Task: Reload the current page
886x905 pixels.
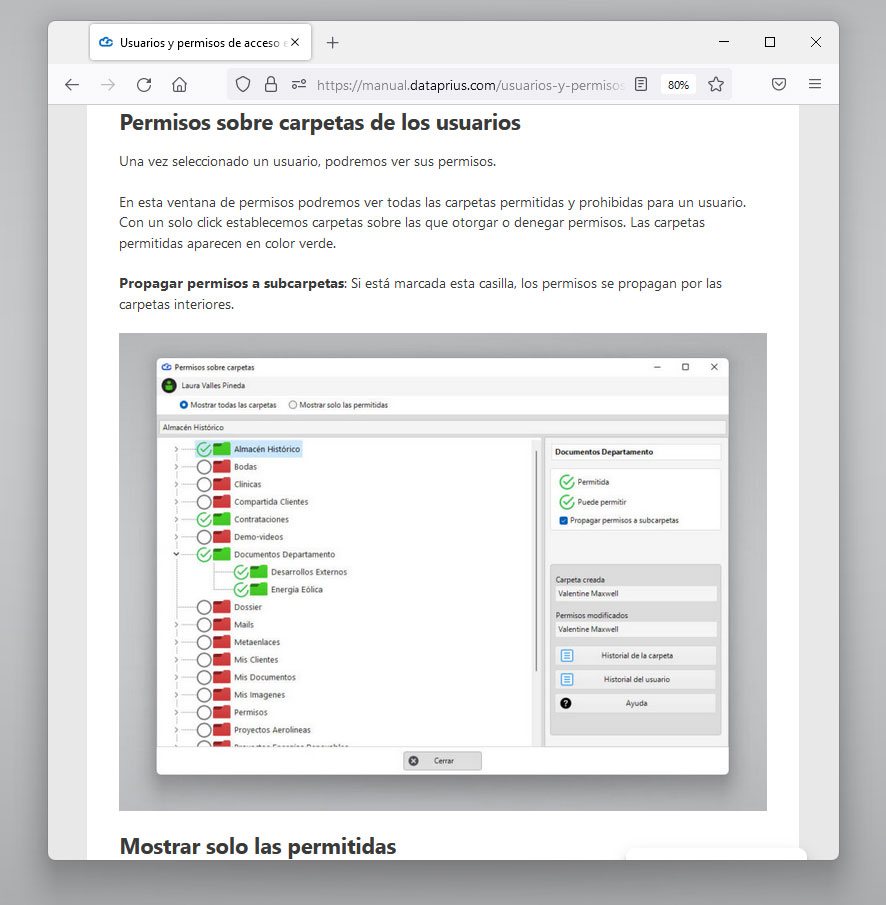Action: (x=144, y=85)
